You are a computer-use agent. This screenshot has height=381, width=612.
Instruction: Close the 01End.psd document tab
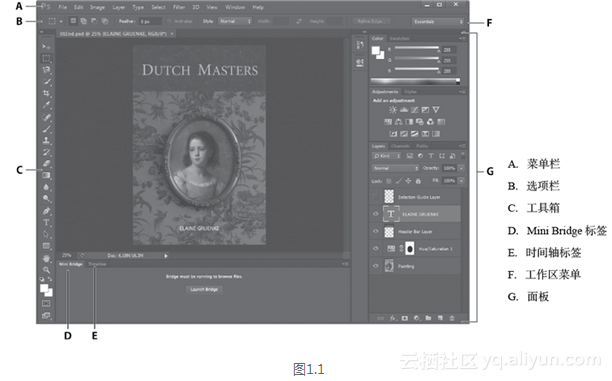172,34
